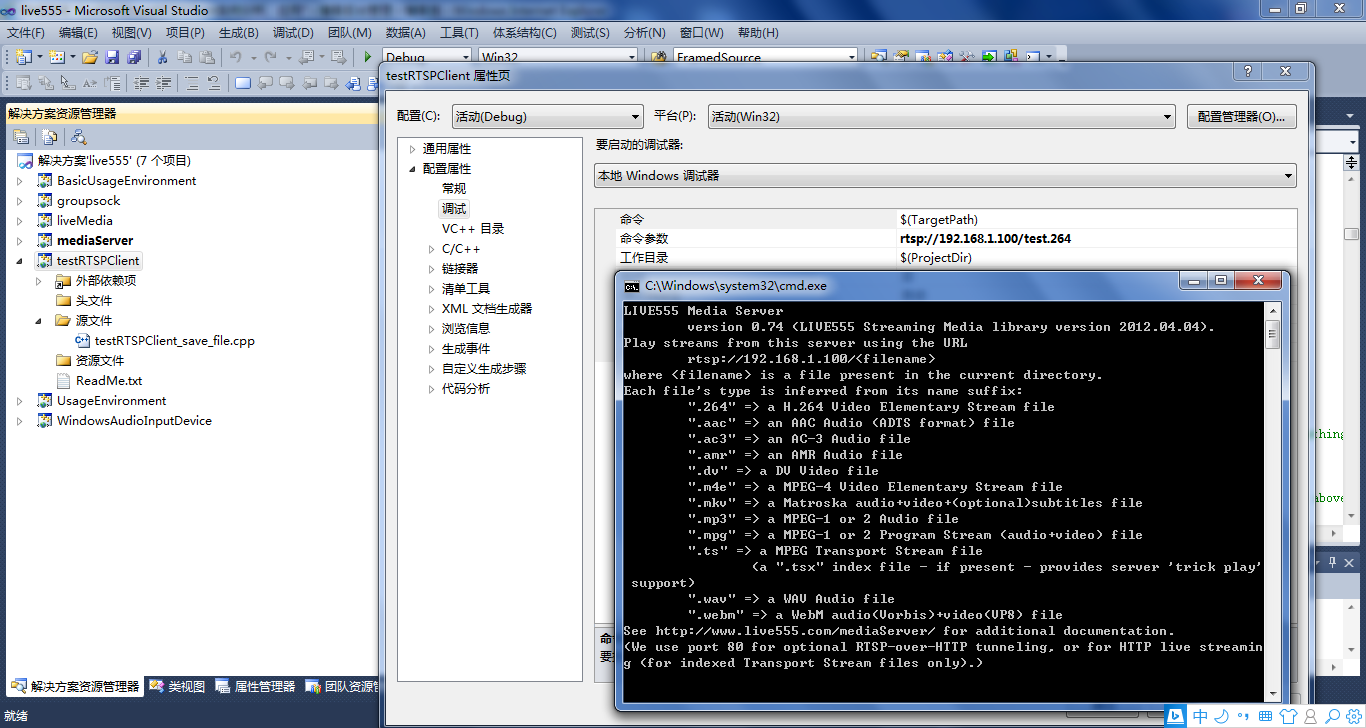Click the Comment Selection toolbar icon
This screenshot has height=728, width=1366.
point(192,83)
